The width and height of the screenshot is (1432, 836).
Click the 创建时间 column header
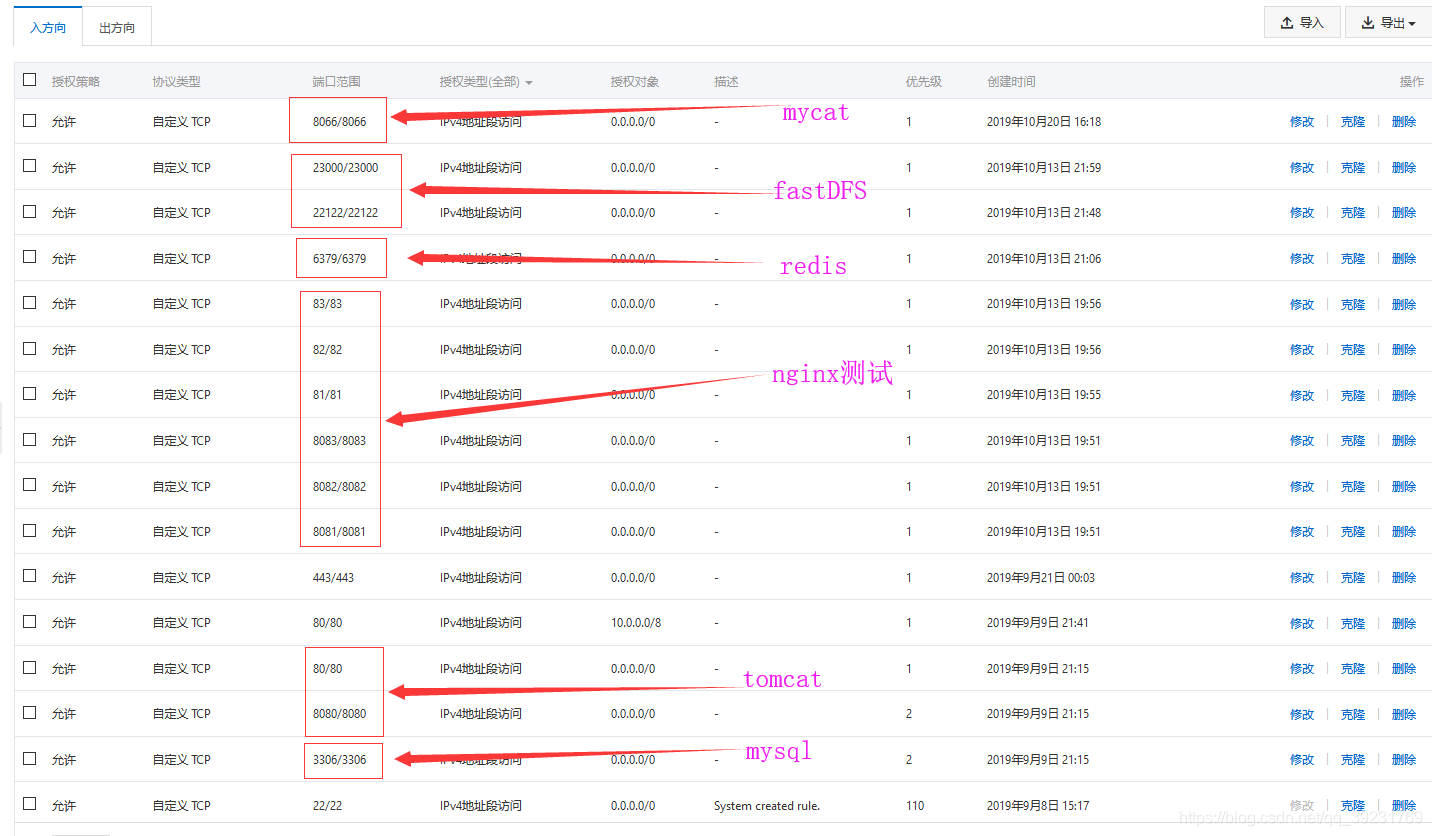tap(1011, 82)
